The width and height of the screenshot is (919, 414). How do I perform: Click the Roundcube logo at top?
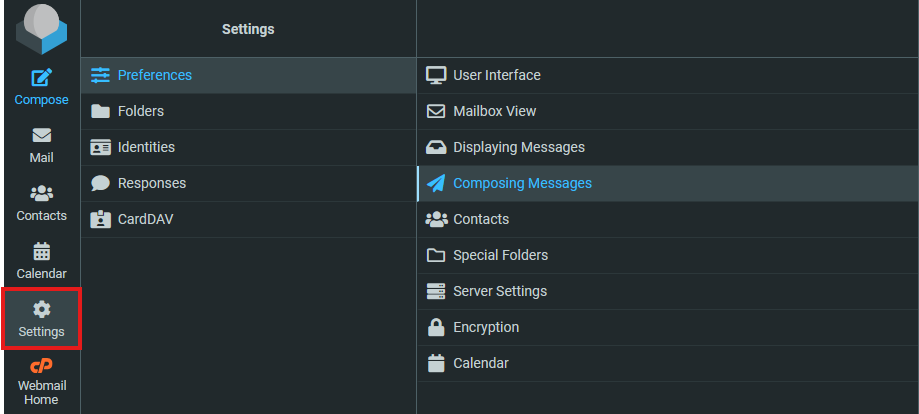tap(41, 28)
